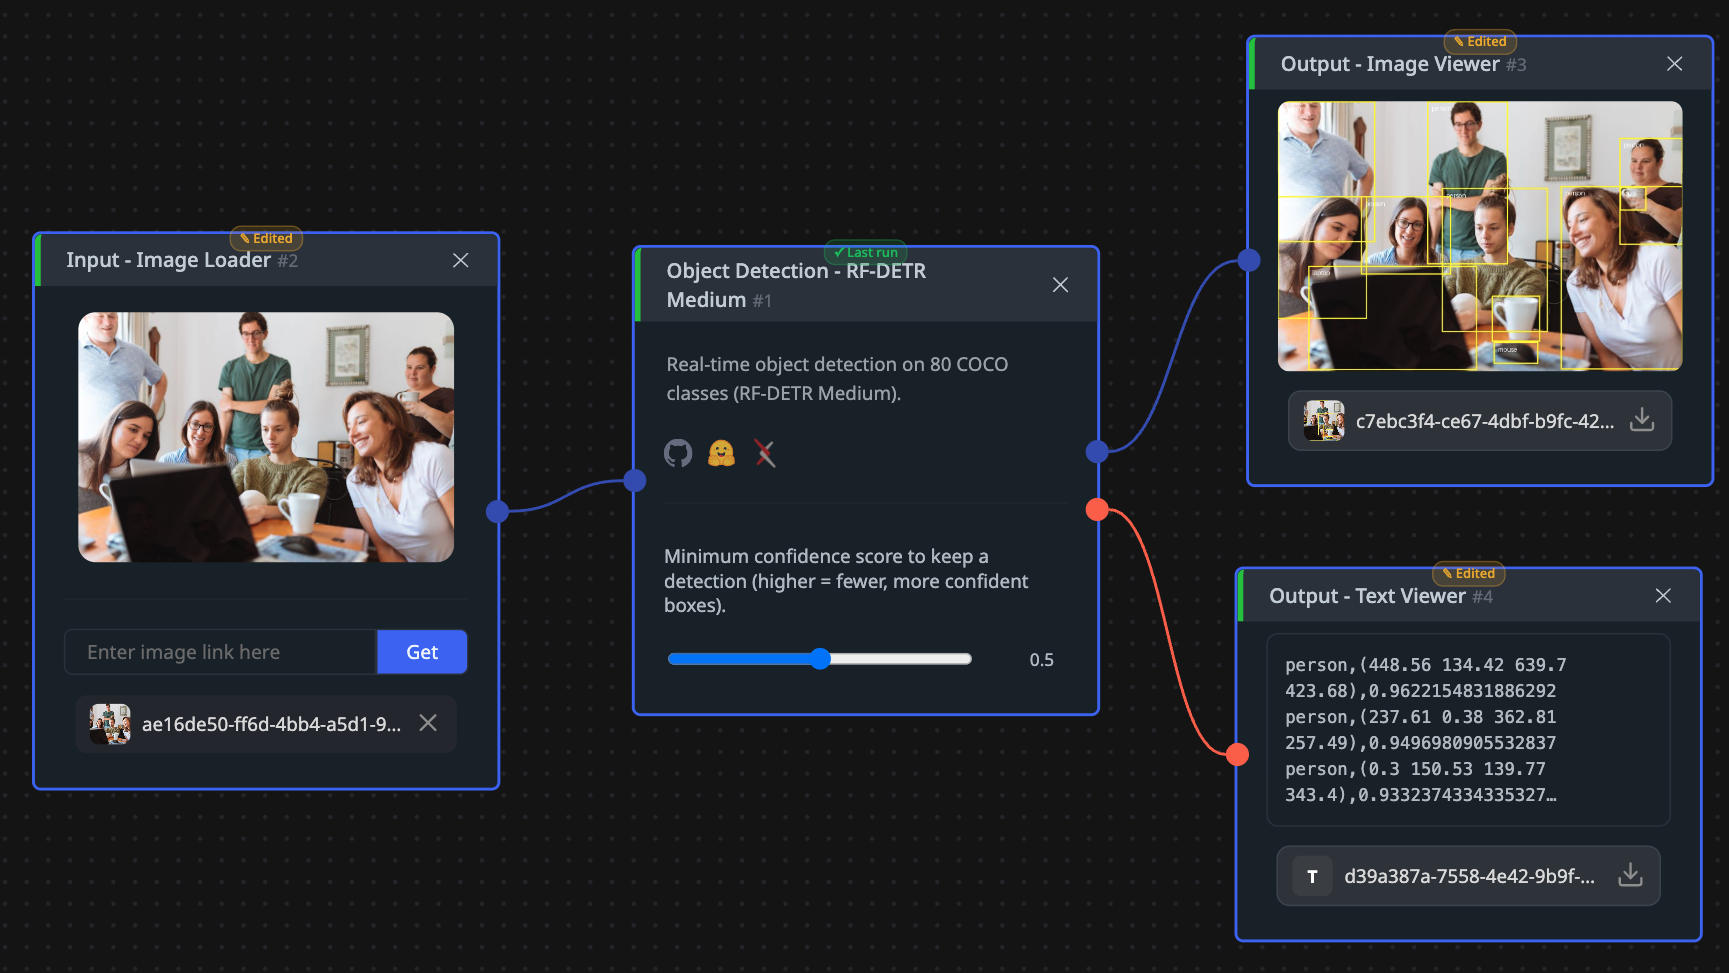Screen dimensions: 1729x973
Task: Click the Edited badge on Image Viewer node
Action: click(1480, 41)
